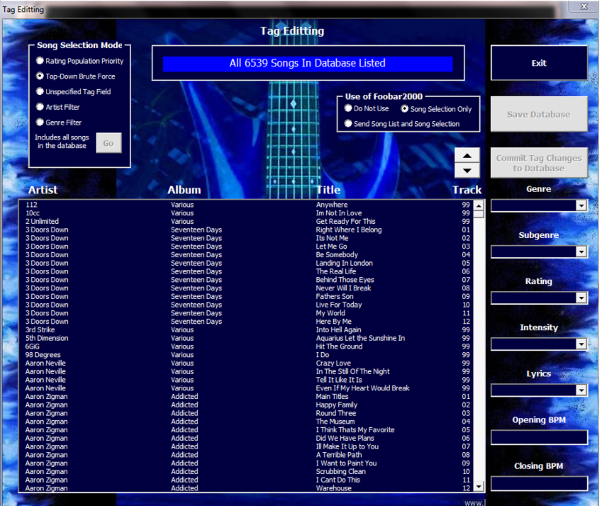Open the Genre dropdown
Screen dimensions: 600x506
(581, 206)
